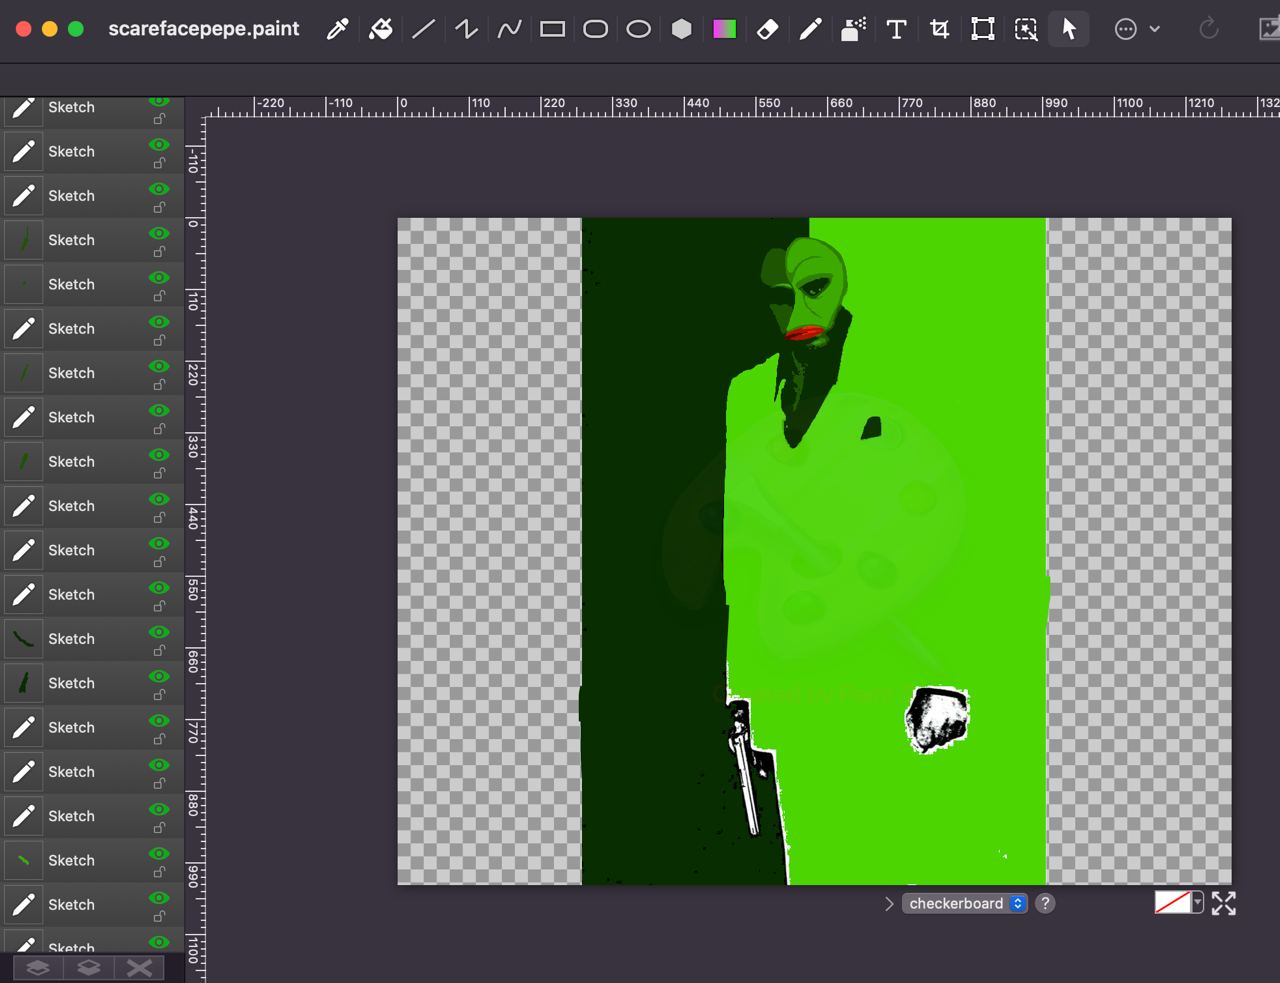Image resolution: width=1280 pixels, height=983 pixels.
Task: Hide the topmost Sketch layer via eye icon
Action: [x=159, y=101]
